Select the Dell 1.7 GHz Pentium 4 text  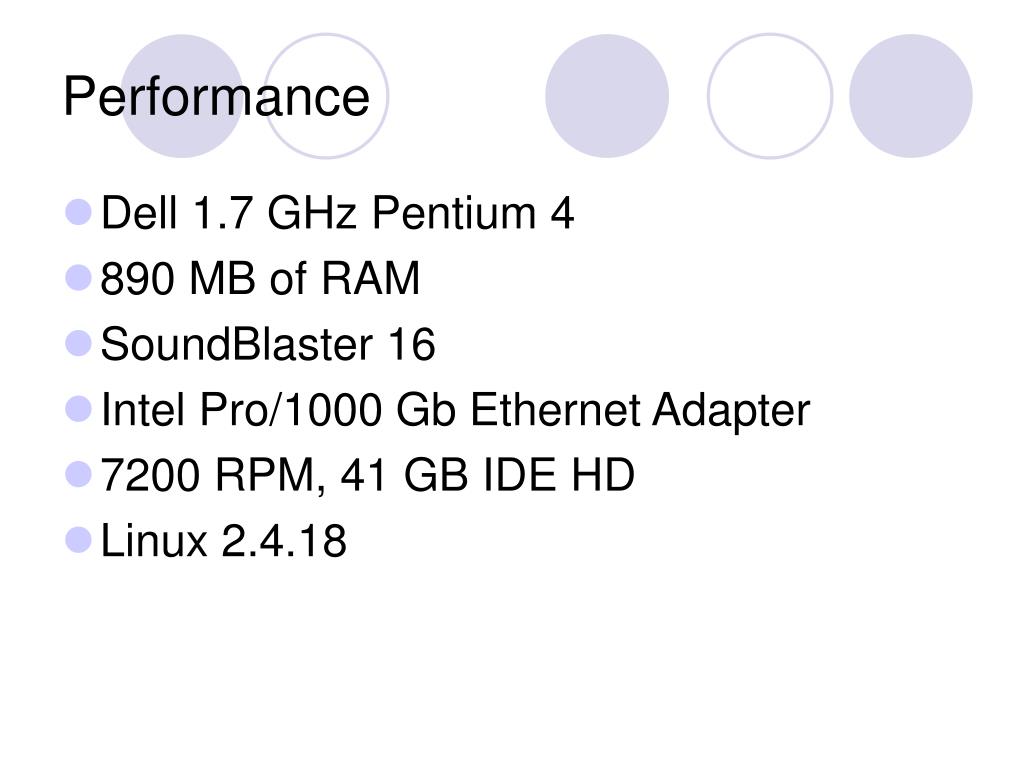(x=337, y=213)
